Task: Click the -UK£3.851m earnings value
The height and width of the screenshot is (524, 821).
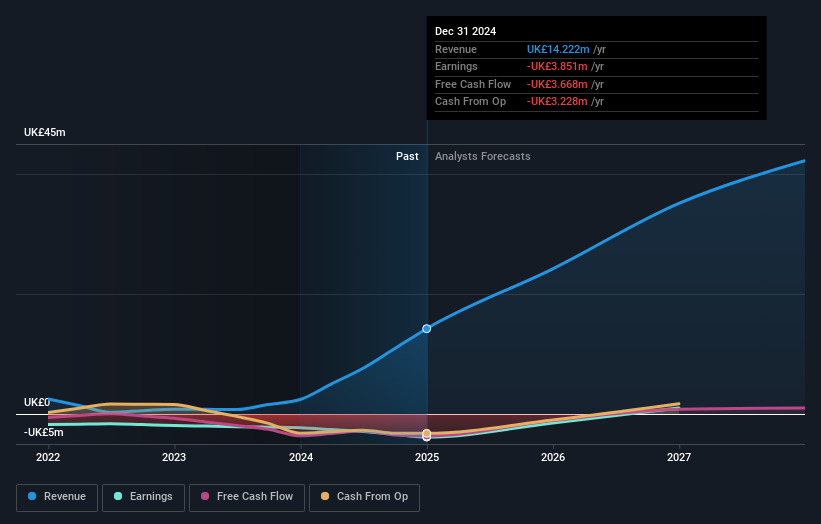Action: tap(557, 66)
